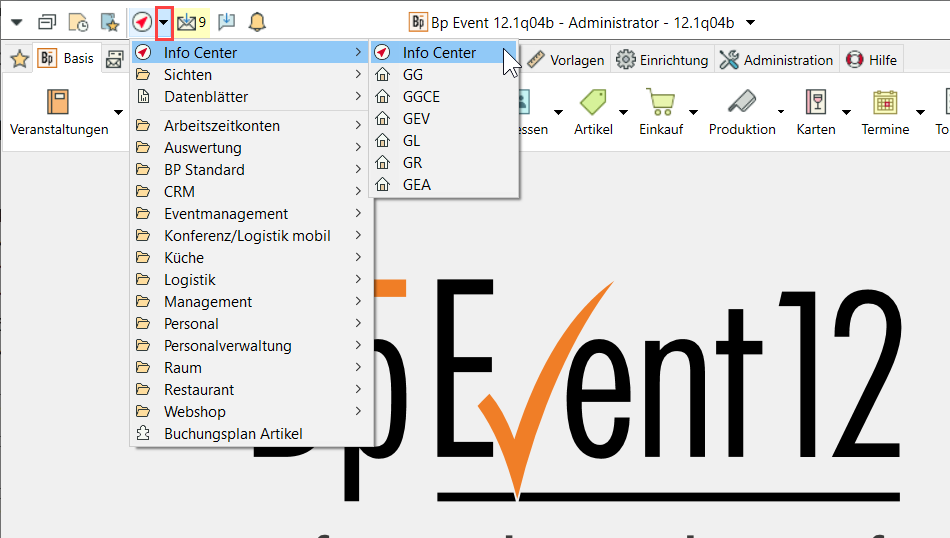Select GEA in the submenu list
This screenshot has width=950, height=538.
pyautogui.click(x=416, y=185)
